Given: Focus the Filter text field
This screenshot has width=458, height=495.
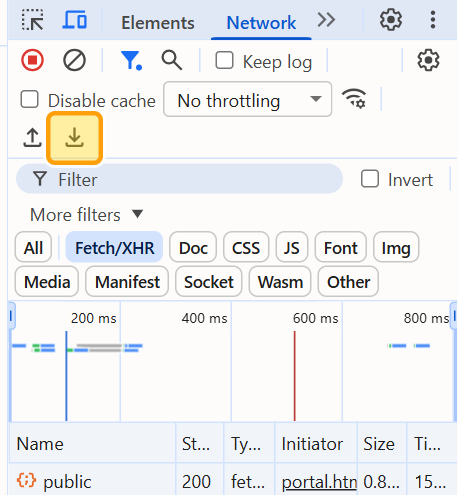Looking at the screenshot, I should (179, 179).
